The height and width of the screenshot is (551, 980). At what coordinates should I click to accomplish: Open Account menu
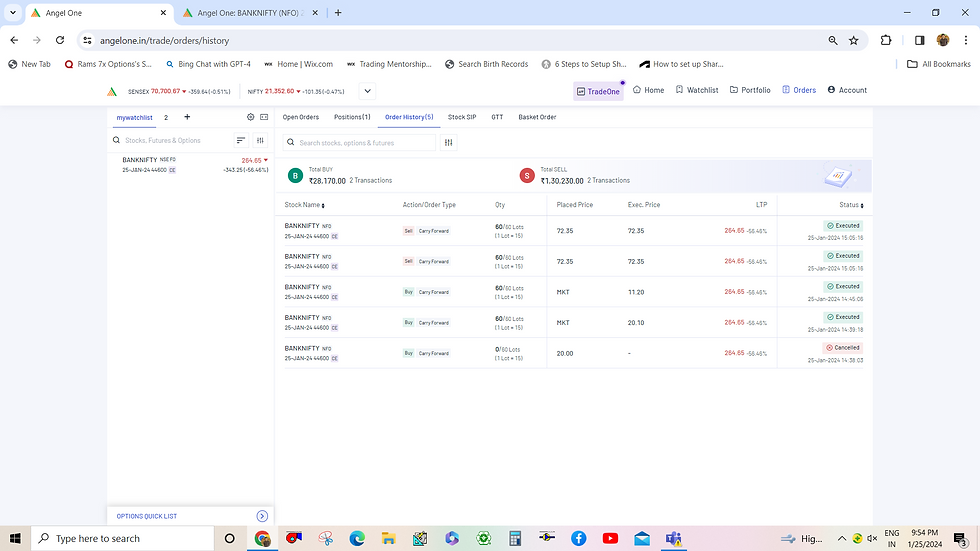848,90
